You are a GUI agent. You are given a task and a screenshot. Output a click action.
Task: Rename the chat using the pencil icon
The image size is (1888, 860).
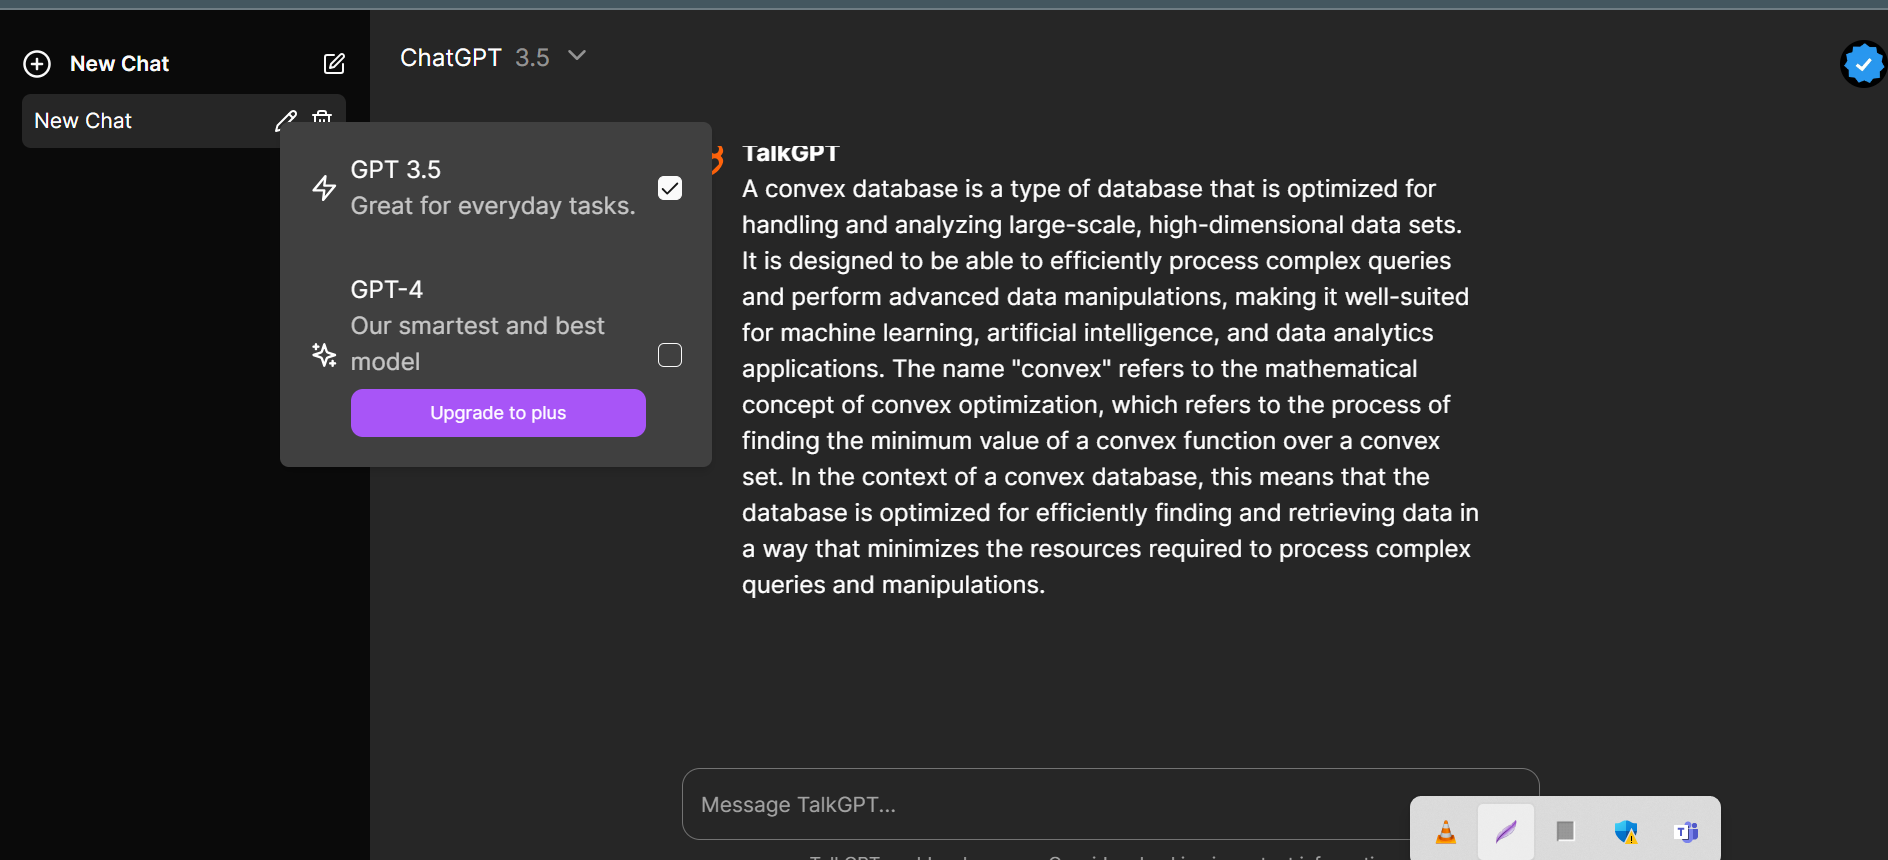[286, 121]
